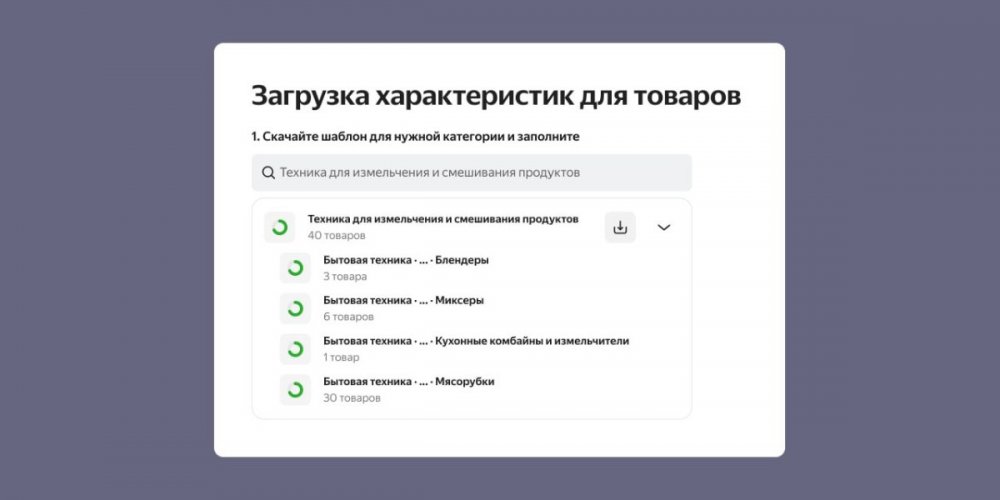Open the Блендеры subcategory
Image resolution: width=1000 pixels, height=500 pixels.
click(406, 260)
